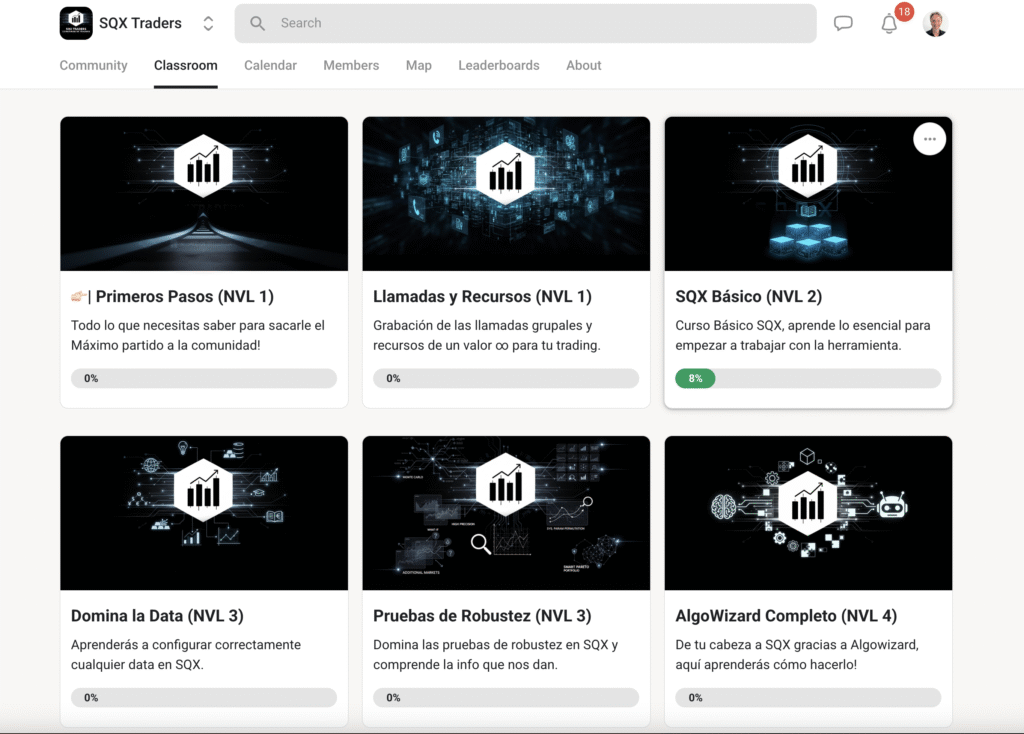Switch to the Community tab

(x=93, y=65)
